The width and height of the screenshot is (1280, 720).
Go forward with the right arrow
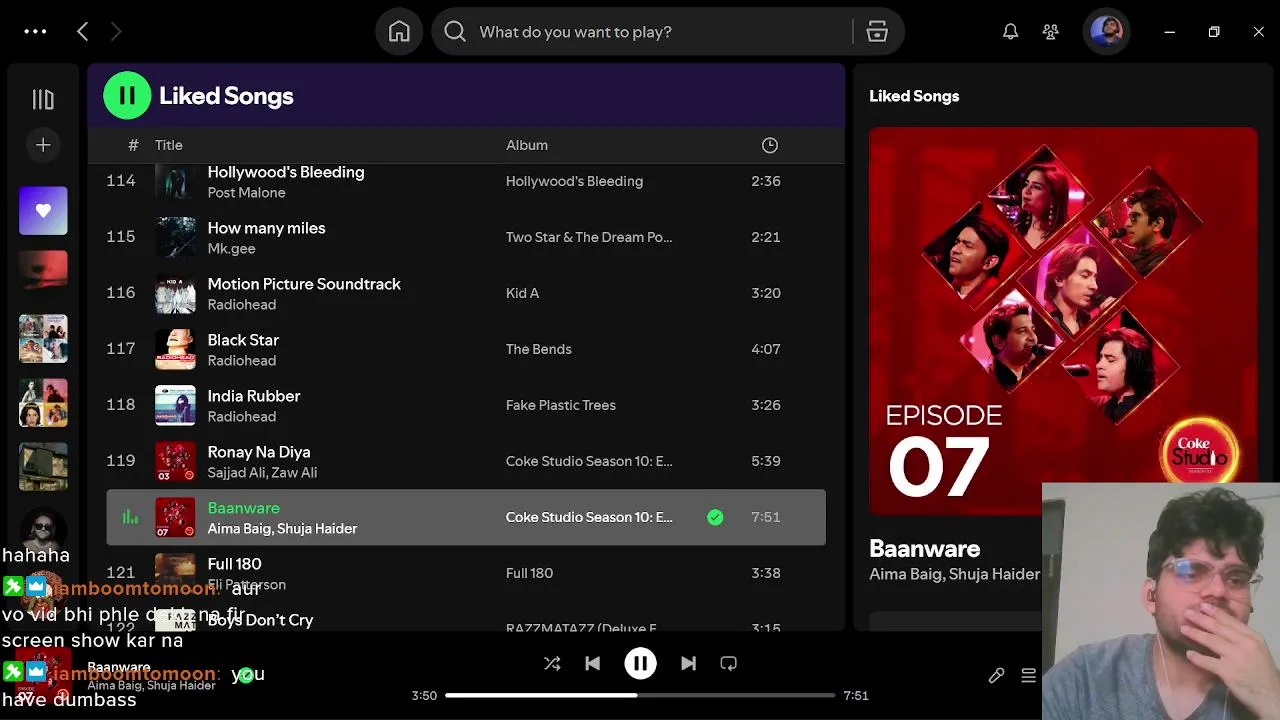116,32
